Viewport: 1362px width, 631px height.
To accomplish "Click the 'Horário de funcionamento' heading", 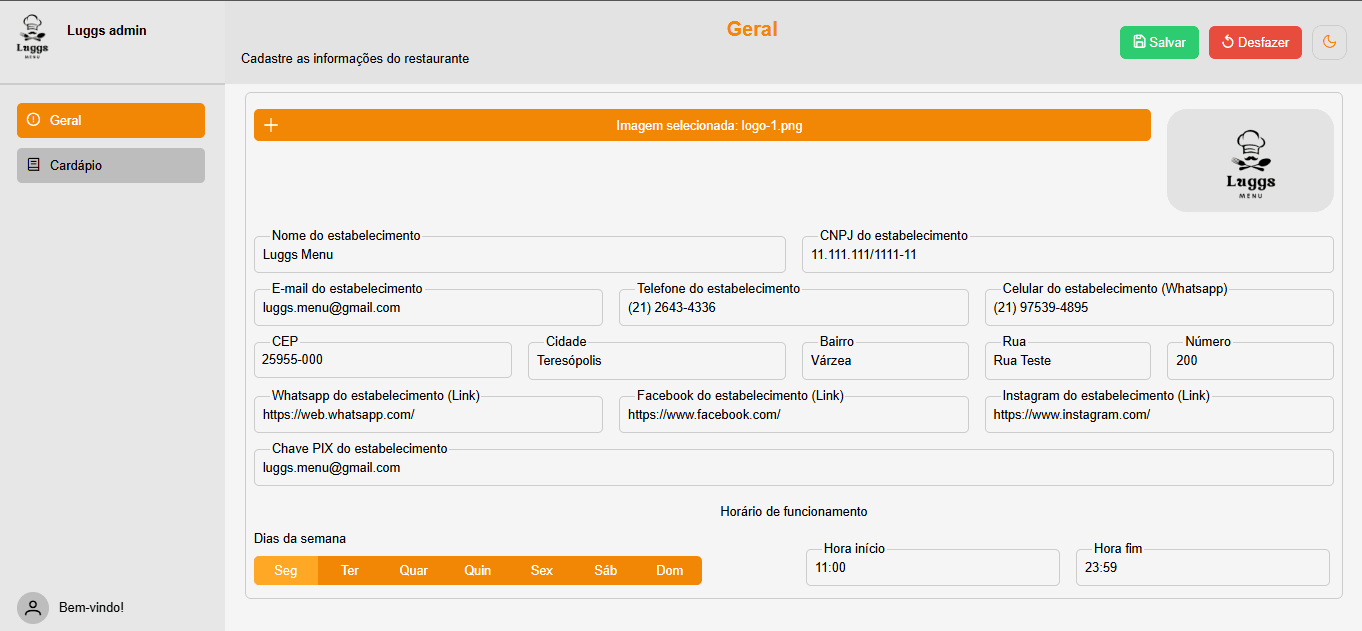I will coord(794,511).
